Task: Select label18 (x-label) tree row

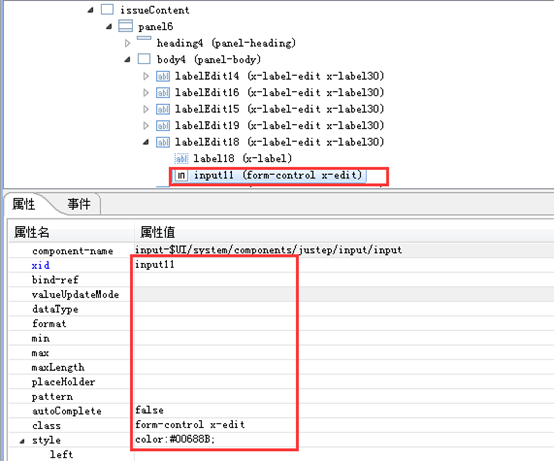Action: [x=242, y=159]
